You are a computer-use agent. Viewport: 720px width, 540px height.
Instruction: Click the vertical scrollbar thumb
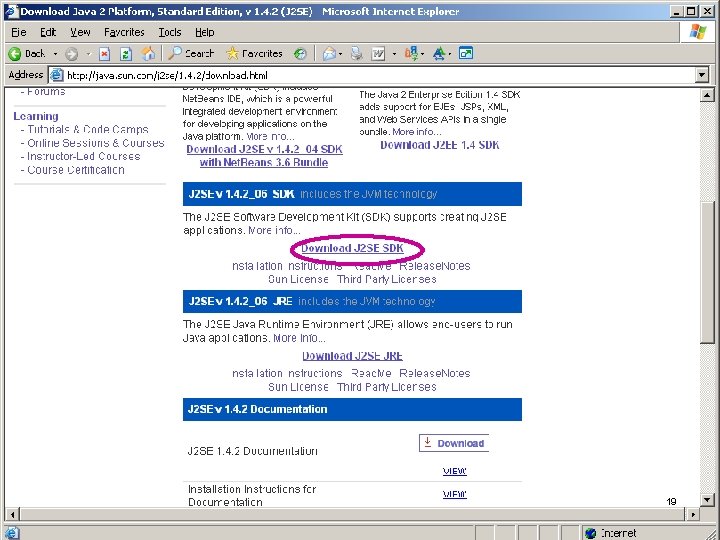[707, 272]
